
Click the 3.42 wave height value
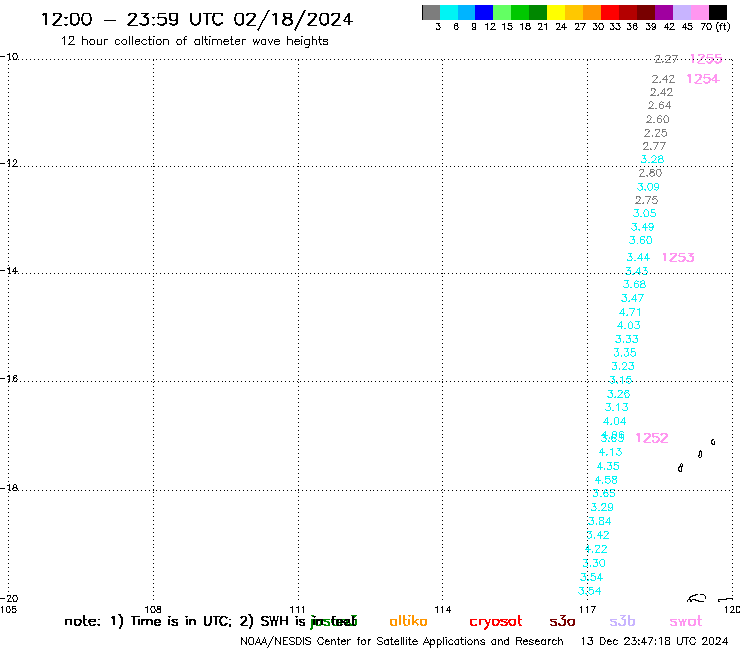pos(598,535)
